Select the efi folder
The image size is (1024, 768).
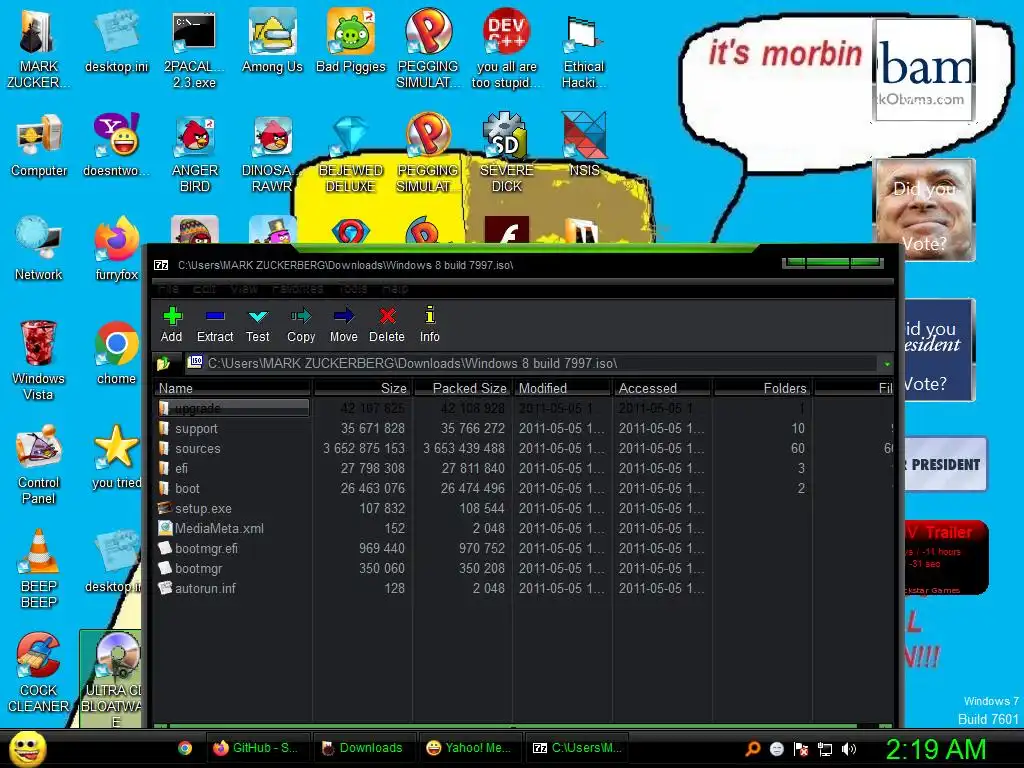tap(181, 468)
